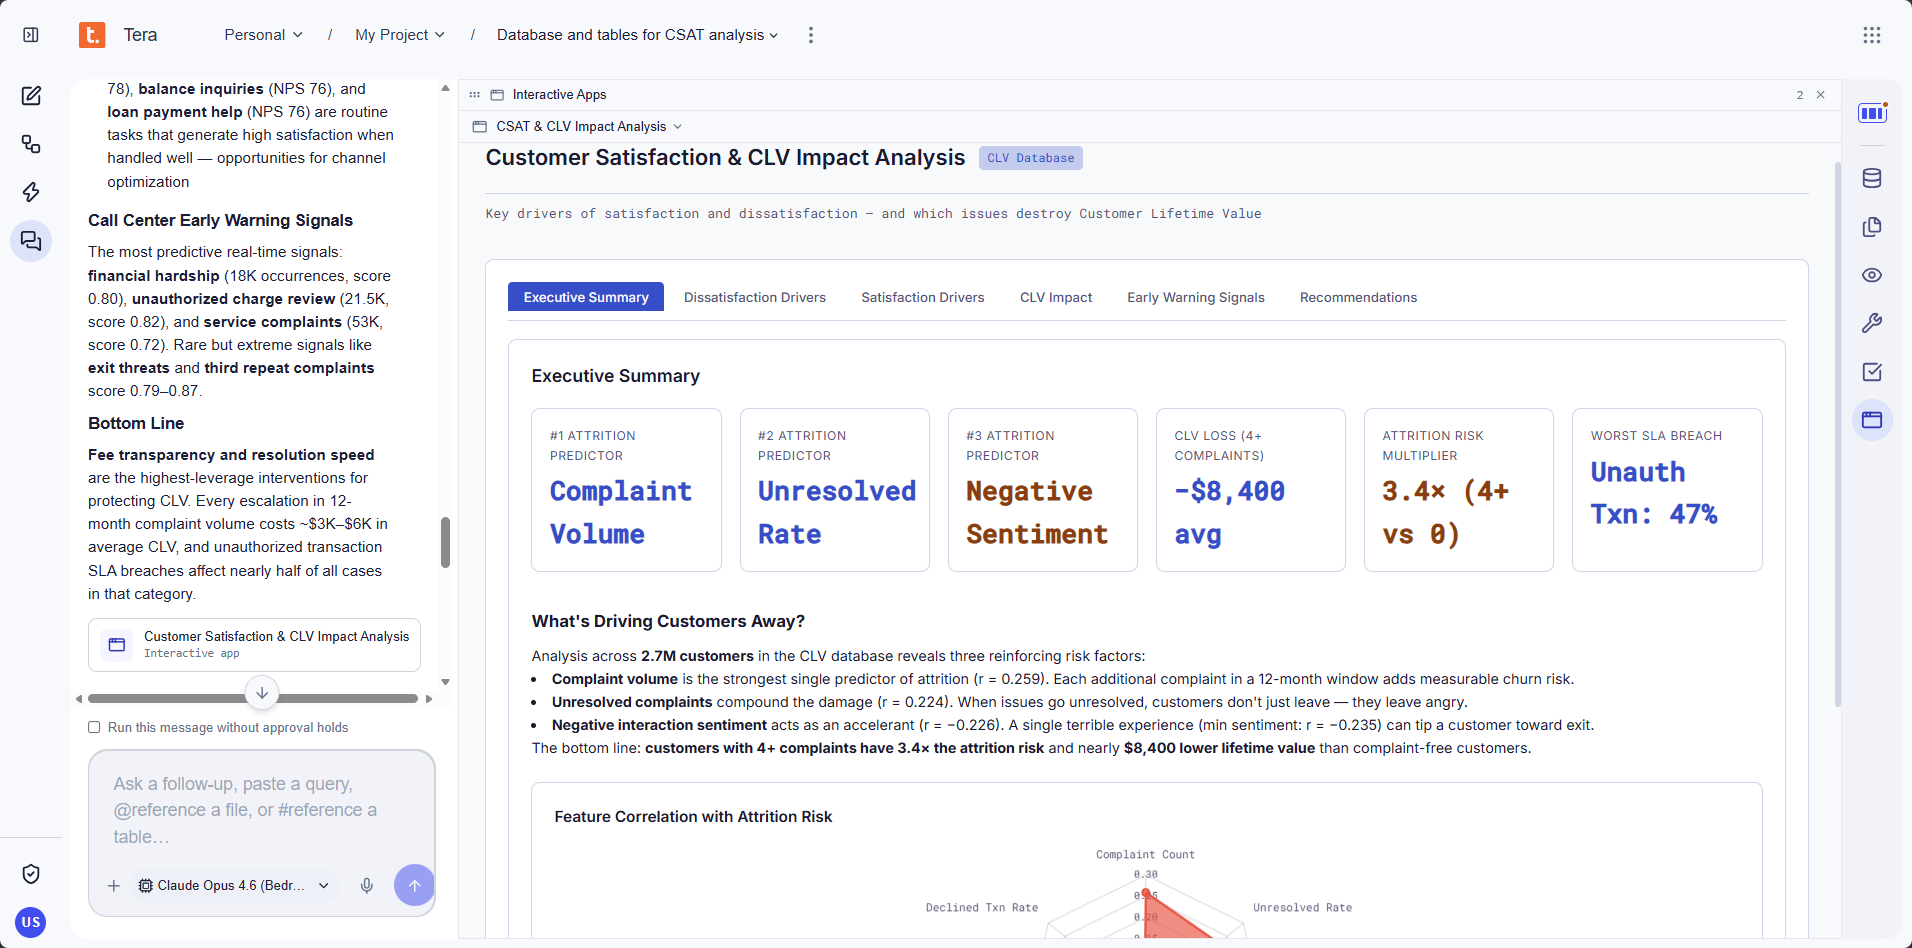This screenshot has width=1912, height=948.
Task: Click the chat horizontal scrollbar track
Action: pyautogui.click(x=253, y=698)
